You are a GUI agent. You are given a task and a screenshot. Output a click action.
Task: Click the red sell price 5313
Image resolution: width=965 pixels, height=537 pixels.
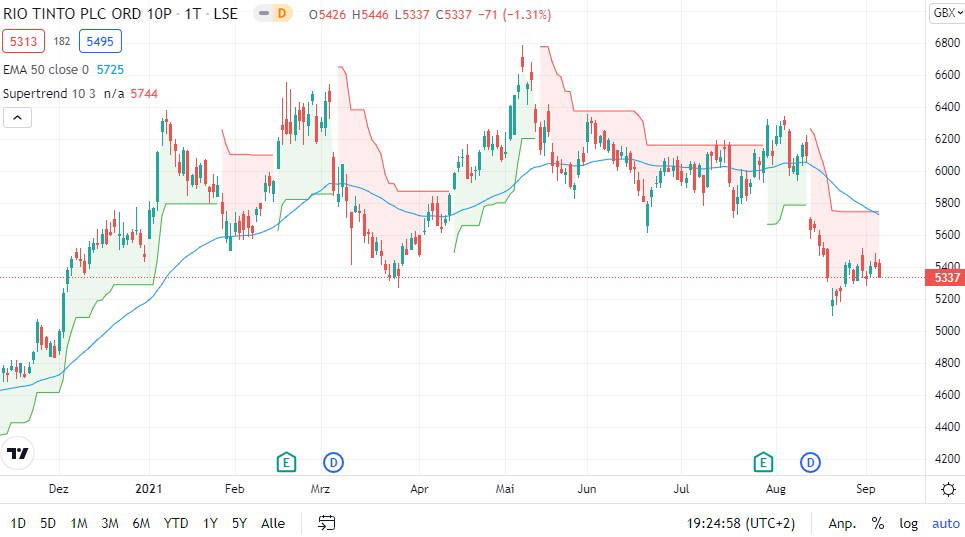coord(23,41)
